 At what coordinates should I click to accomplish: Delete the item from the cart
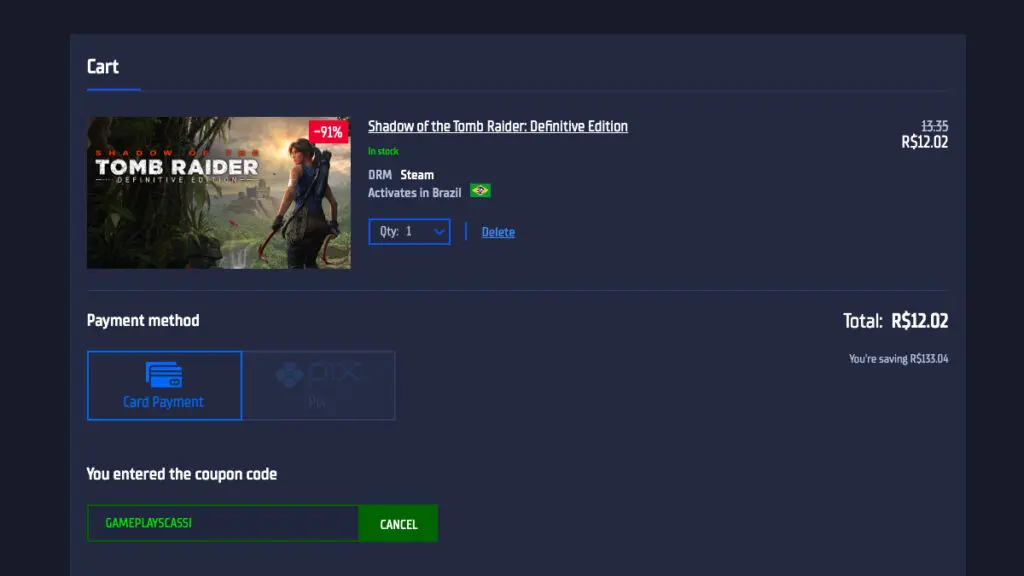498,232
